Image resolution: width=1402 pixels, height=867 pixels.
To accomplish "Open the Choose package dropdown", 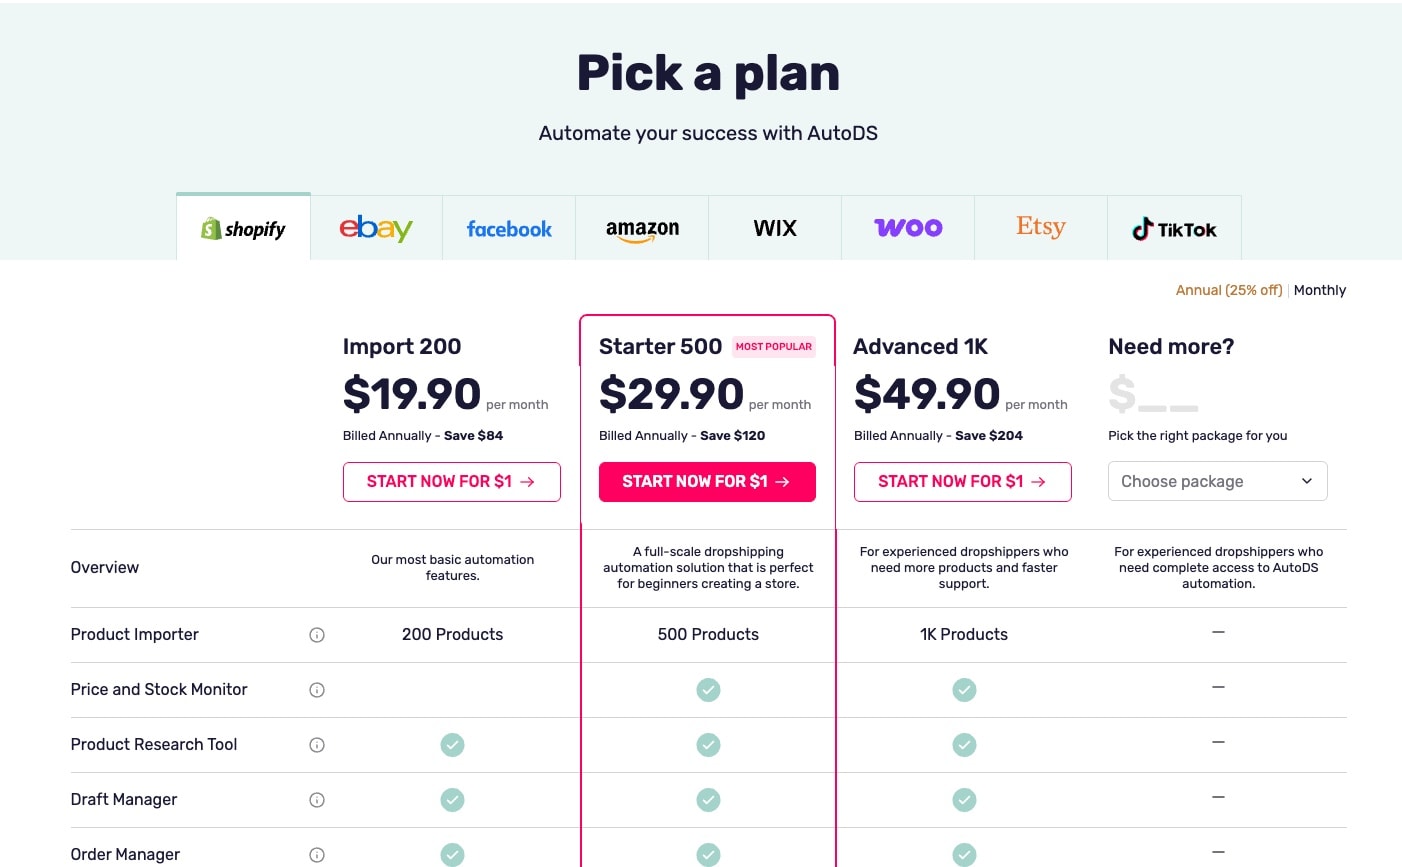I will point(1217,481).
